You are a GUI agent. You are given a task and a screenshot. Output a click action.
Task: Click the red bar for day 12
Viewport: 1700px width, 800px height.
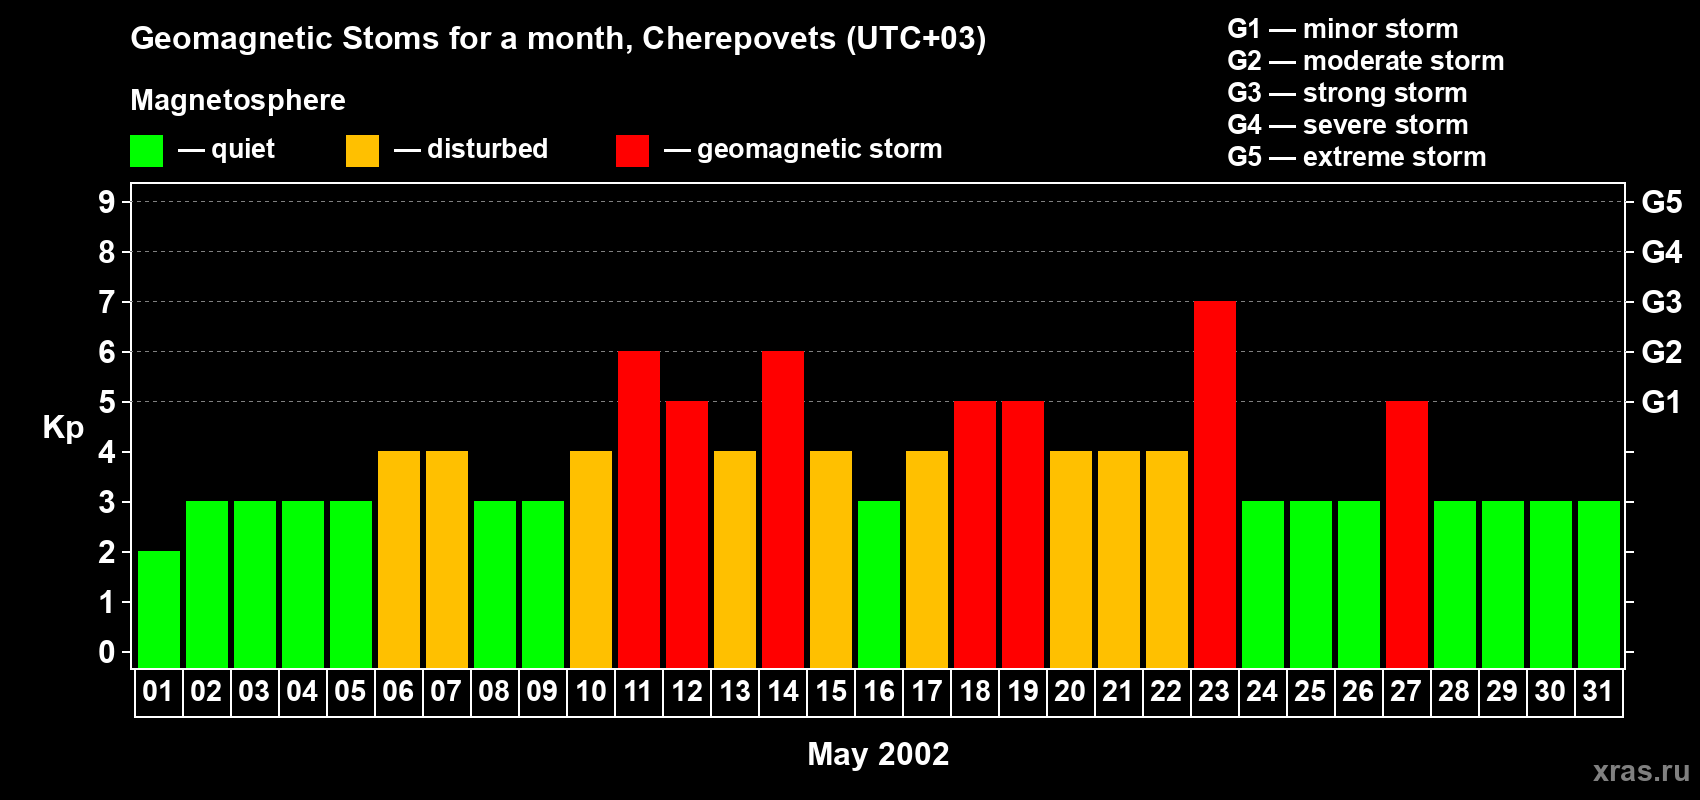(687, 534)
